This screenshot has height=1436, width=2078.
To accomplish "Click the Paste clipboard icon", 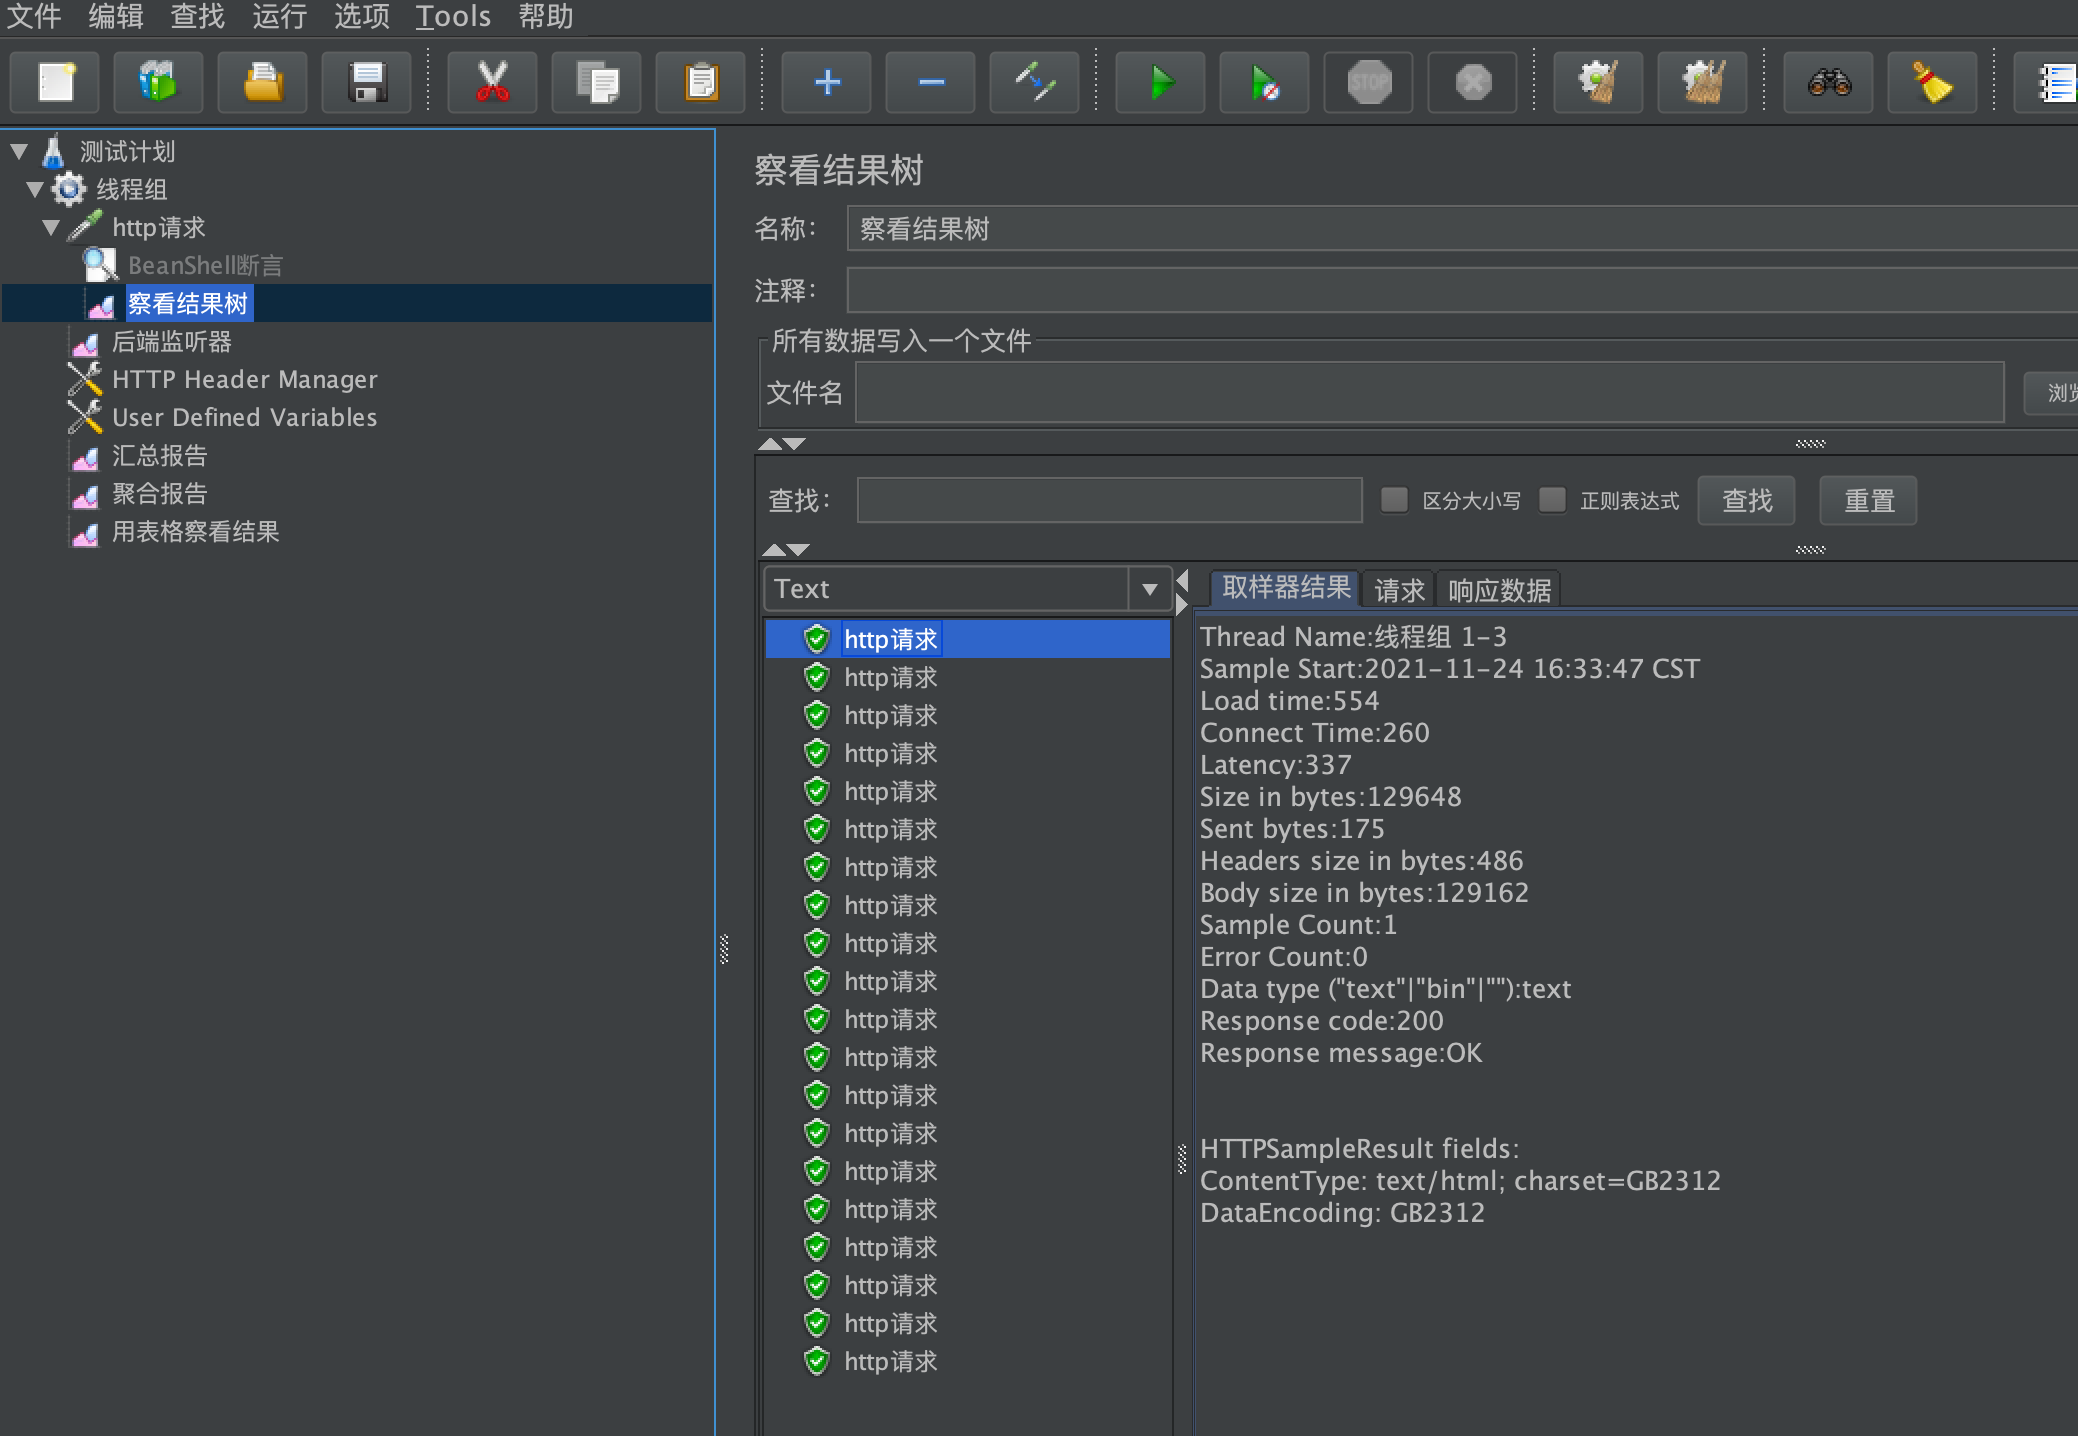I will [x=701, y=82].
